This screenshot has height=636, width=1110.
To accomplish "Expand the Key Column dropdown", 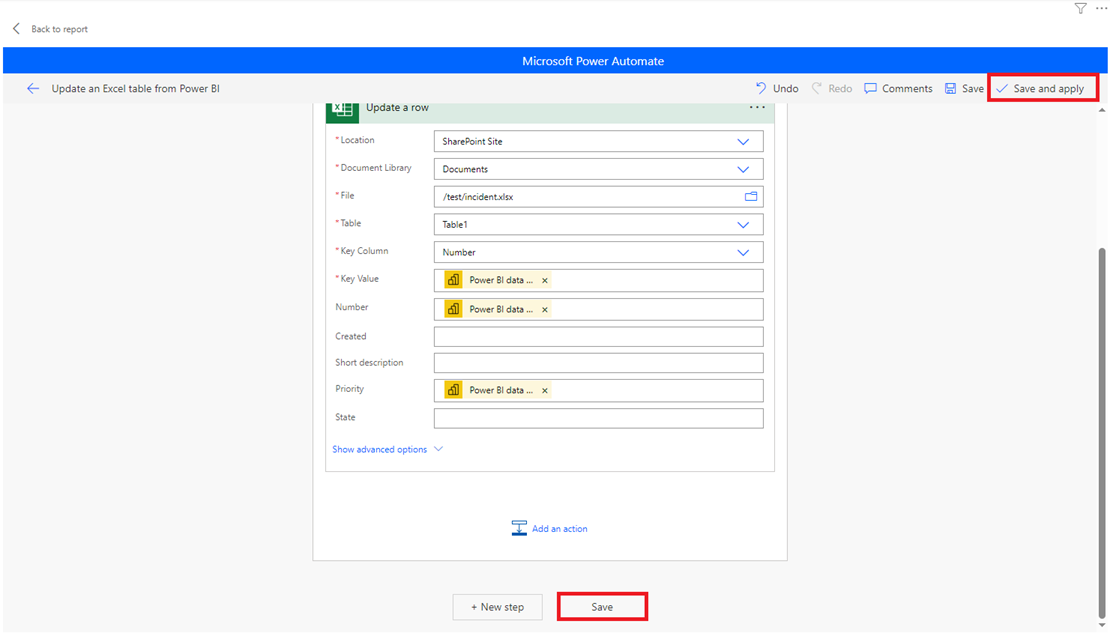I will (x=743, y=252).
